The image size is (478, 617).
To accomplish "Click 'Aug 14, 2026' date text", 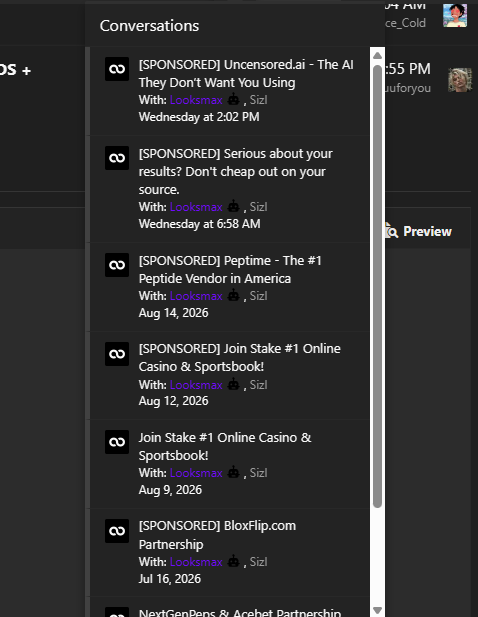I will coord(173,313).
